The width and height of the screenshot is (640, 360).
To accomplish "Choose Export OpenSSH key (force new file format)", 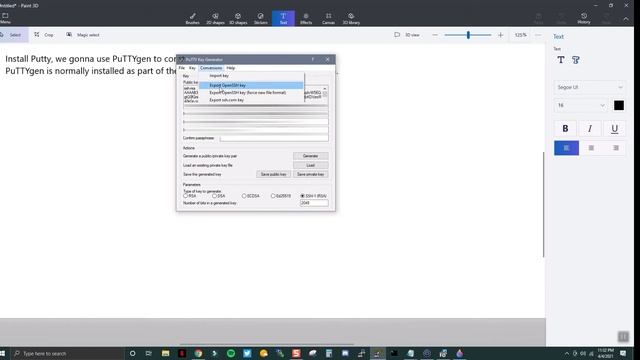I will tap(251, 93).
